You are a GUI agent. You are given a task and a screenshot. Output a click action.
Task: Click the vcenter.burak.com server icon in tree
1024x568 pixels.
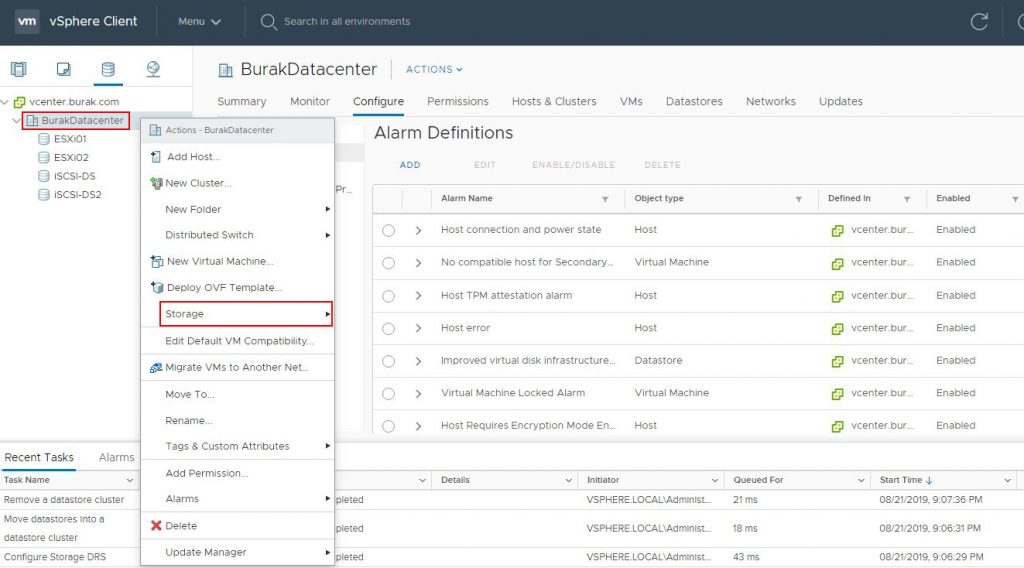20,102
